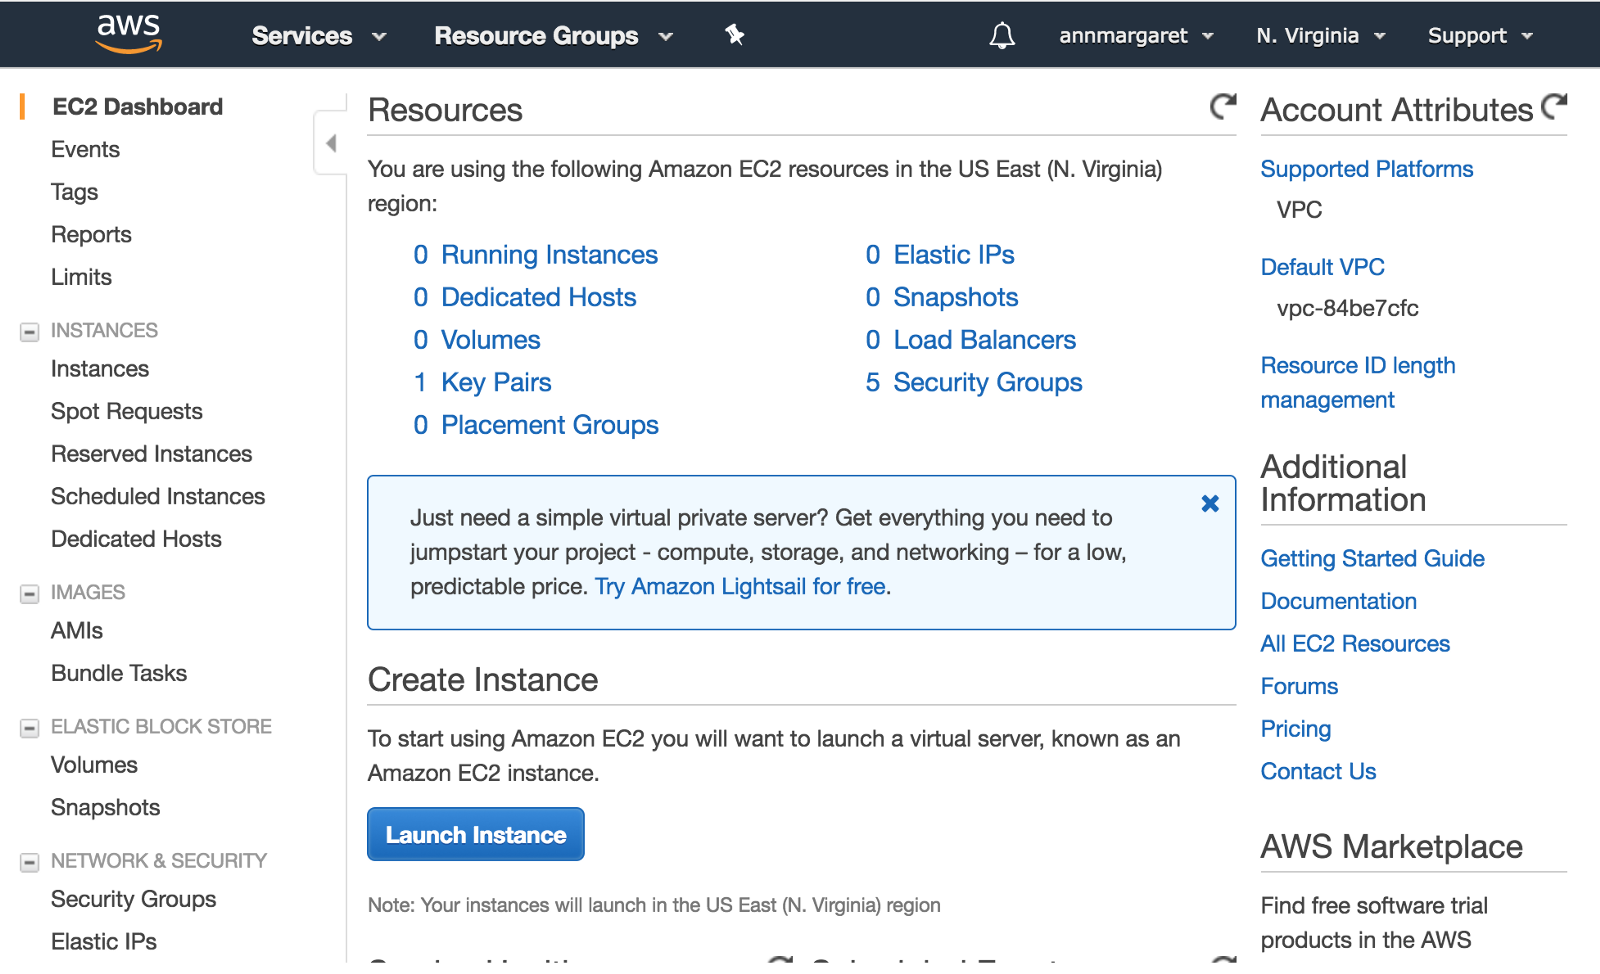Image resolution: width=1600 pixels, height=974 pixels.
Task: Collapse the IMAGES sidebar section
Action: pos(30,594)
